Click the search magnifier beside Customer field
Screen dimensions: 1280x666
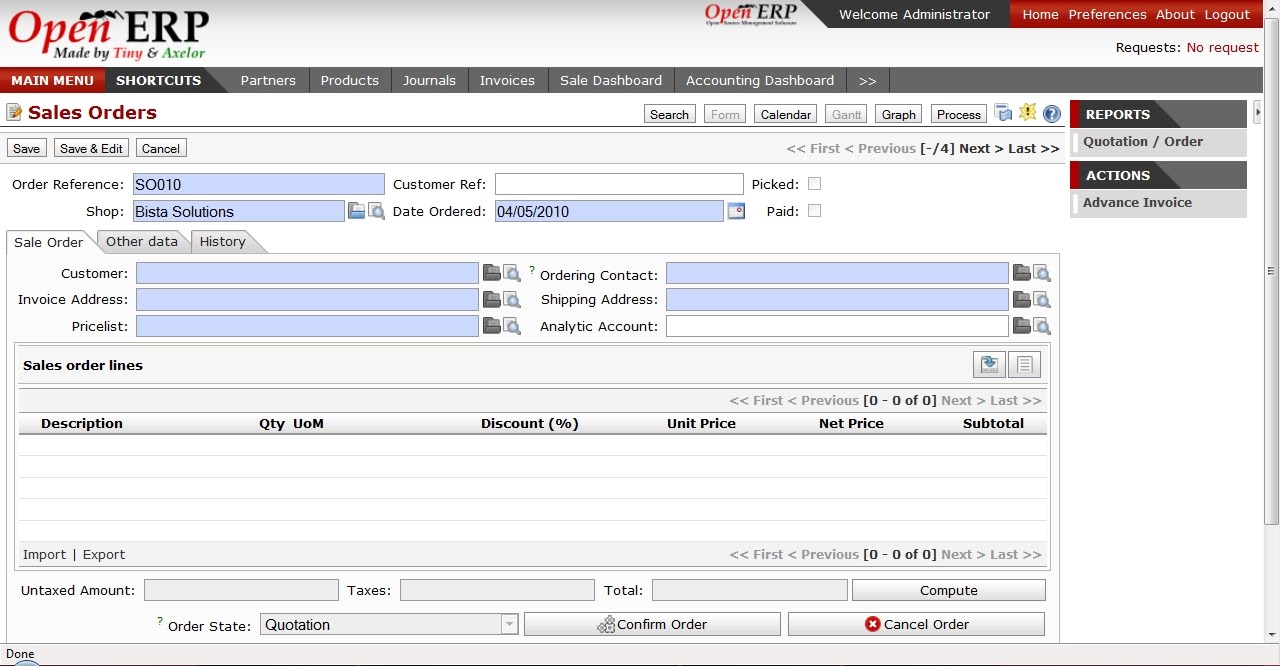click(x=512, y=272)
